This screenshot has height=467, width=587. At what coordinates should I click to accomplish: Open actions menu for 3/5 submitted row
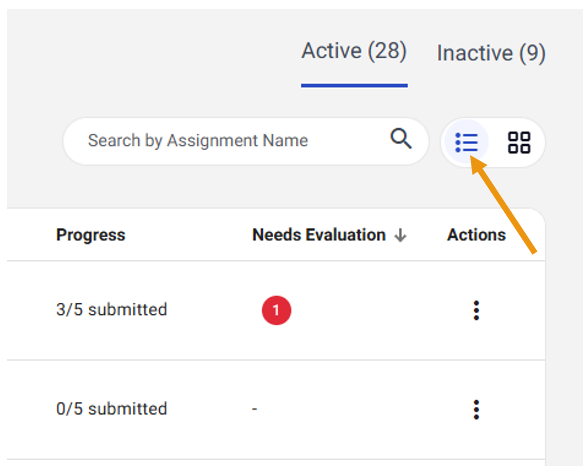point(476,310)
